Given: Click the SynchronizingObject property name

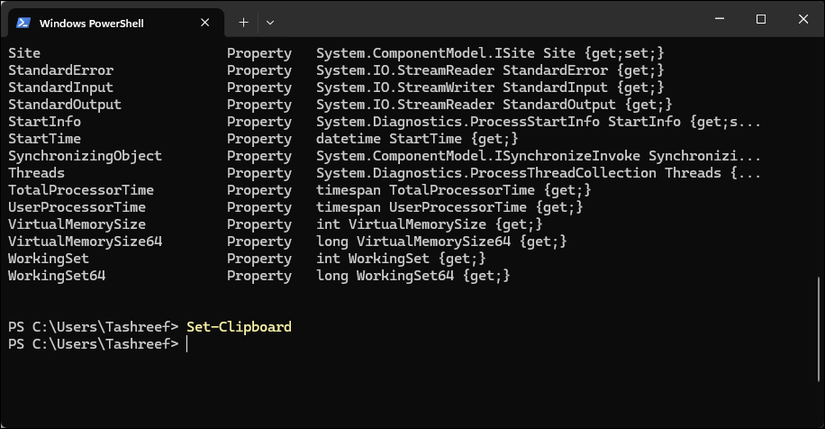Looking at the screenshot, I should pyautogui.click(x=85, y=156).
